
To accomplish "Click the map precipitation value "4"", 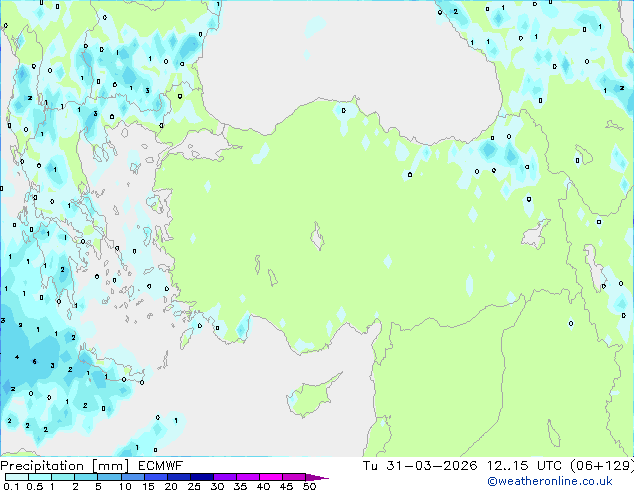I will pyautogui.click(x=17, y=357).
